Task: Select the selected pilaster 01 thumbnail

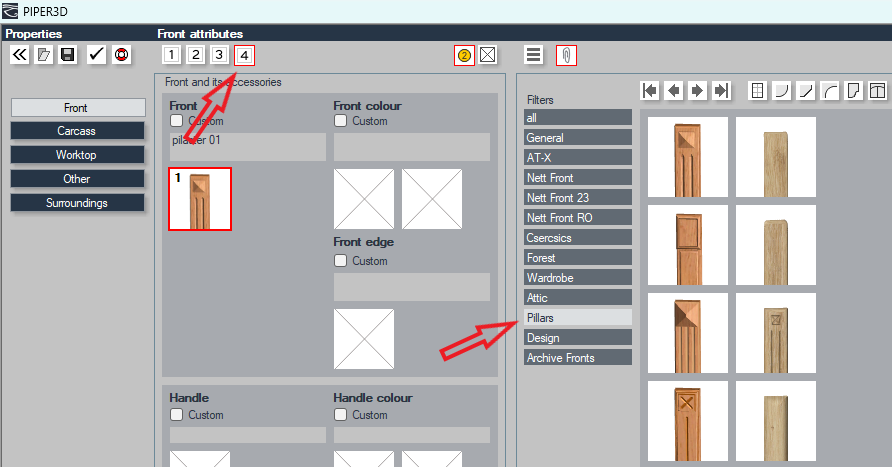Action: tap(200, 199)
